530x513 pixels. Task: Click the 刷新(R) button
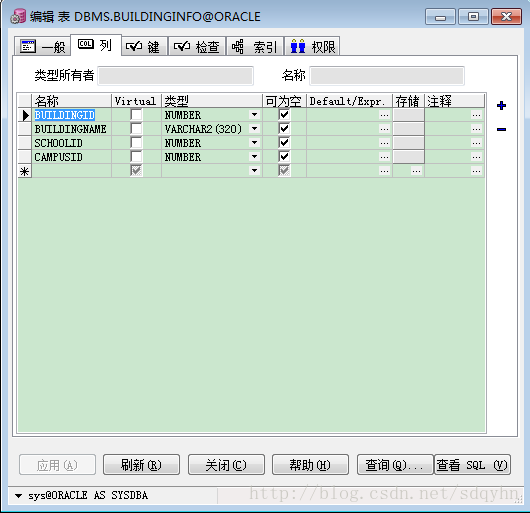[x=141, y=465]
